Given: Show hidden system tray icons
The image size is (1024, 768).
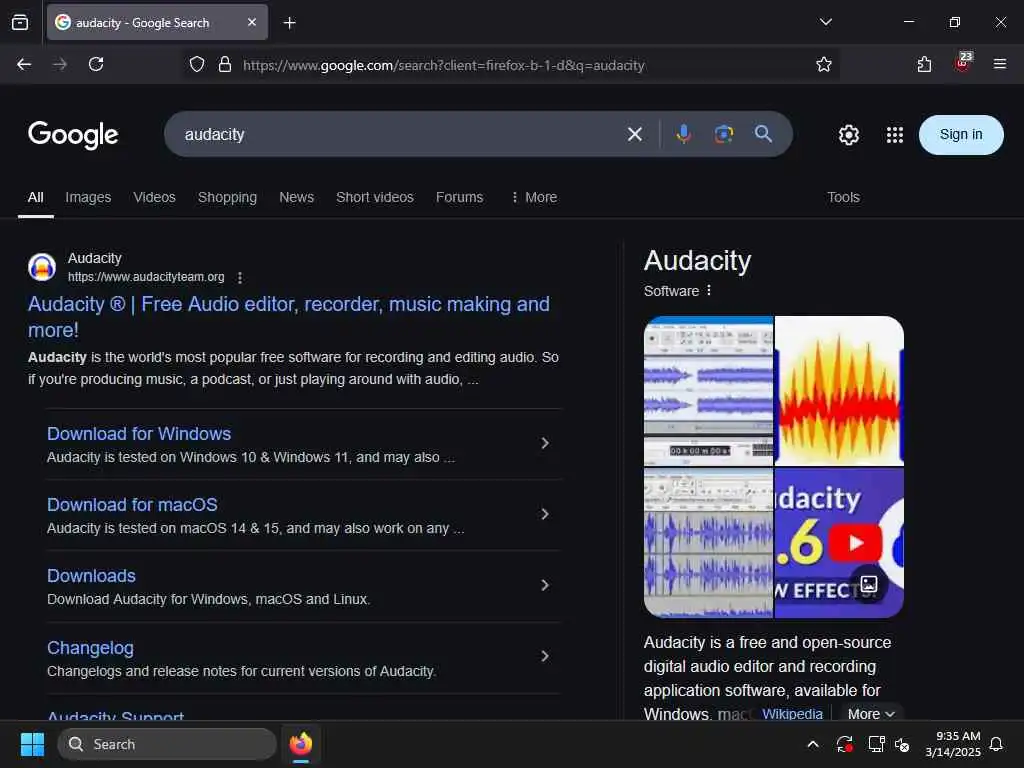Looking at the screenshot, I should (x=813, y=744).
